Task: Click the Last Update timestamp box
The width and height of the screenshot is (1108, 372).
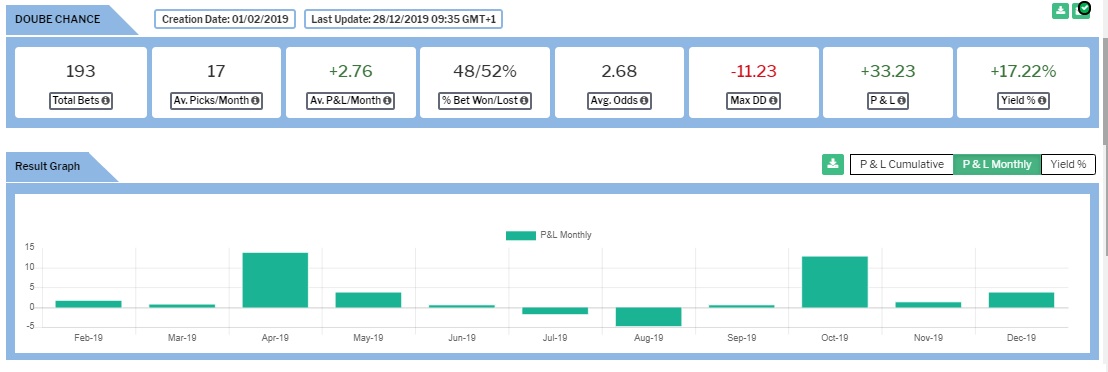Action: coord(403,19)
